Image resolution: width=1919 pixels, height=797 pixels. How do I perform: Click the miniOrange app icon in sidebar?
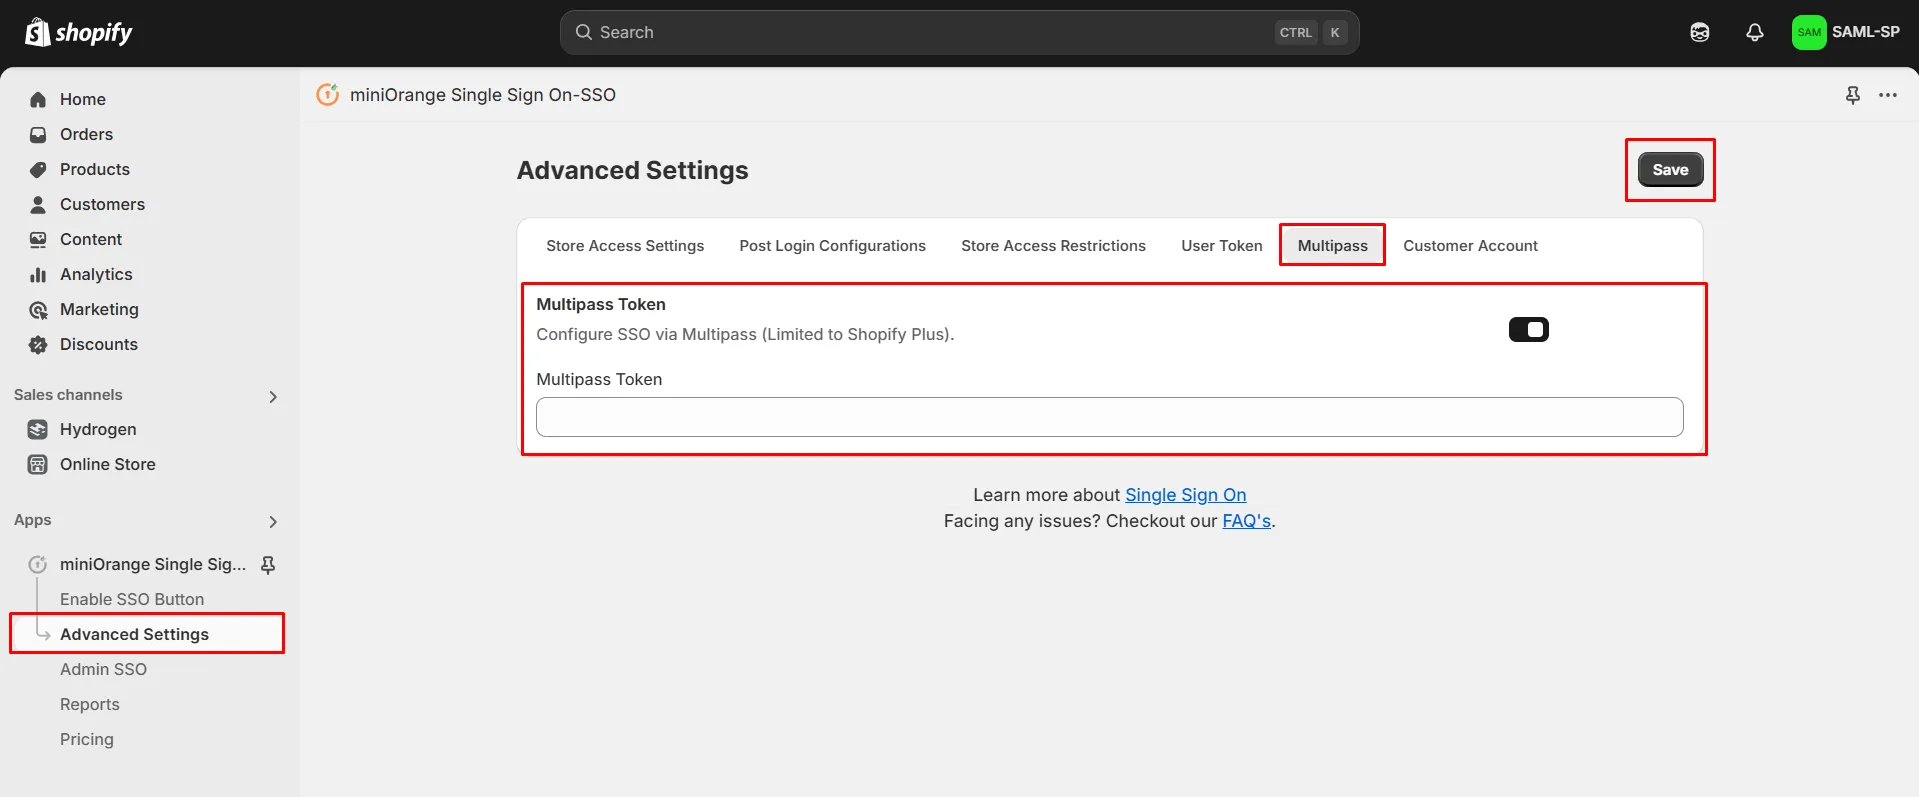[x=38, y=564]
